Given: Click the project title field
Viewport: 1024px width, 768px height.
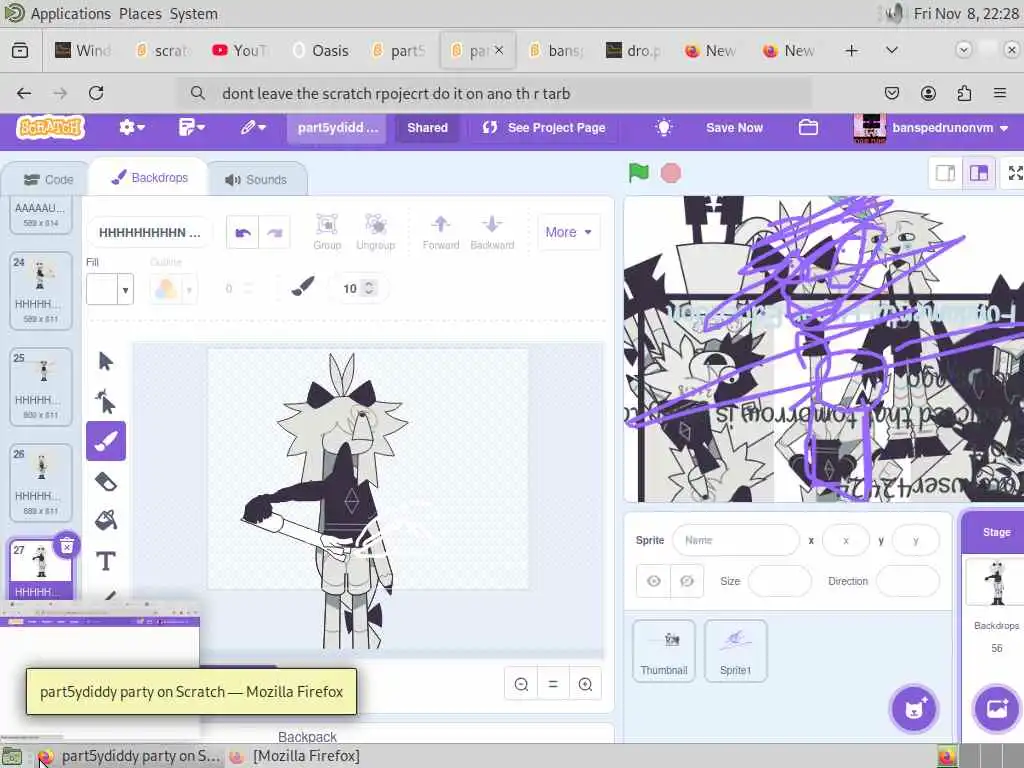Looking at the screenshot, I should 337,127.
